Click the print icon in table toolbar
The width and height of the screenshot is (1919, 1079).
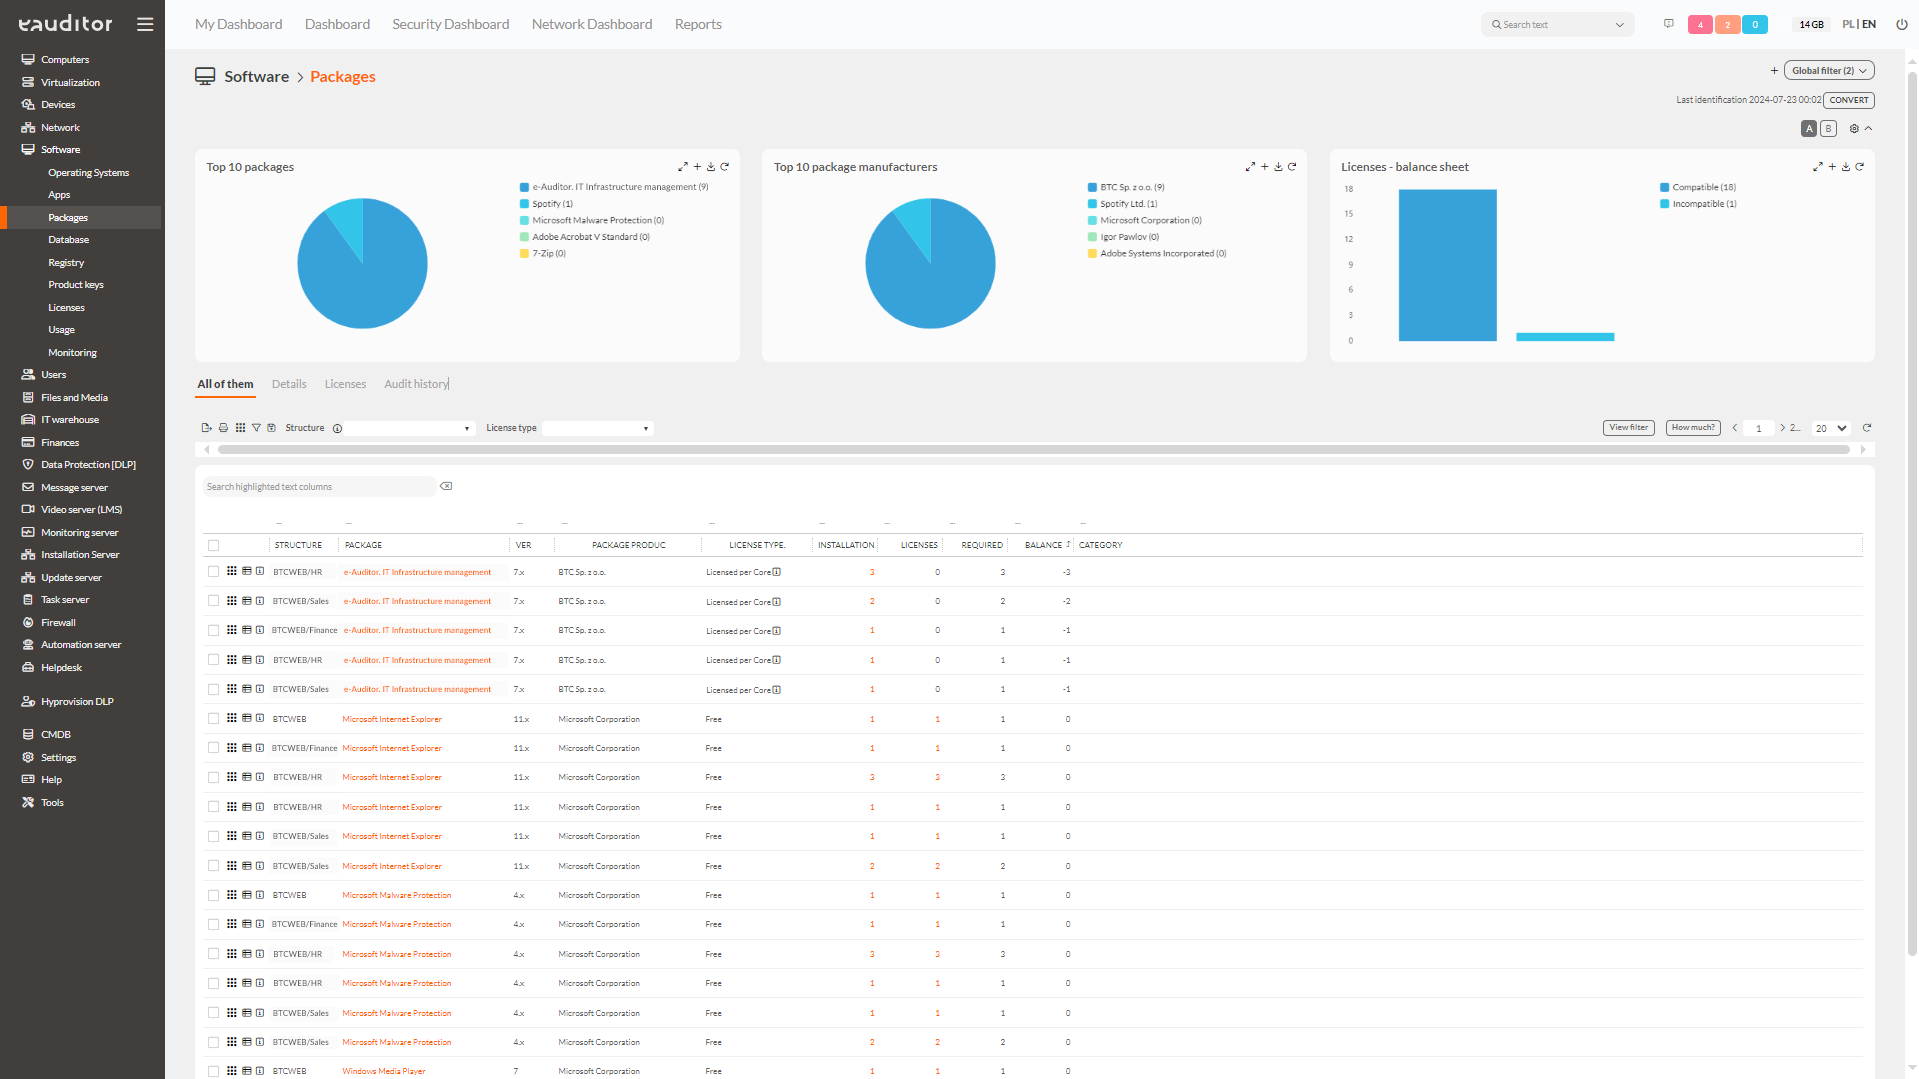223,428
